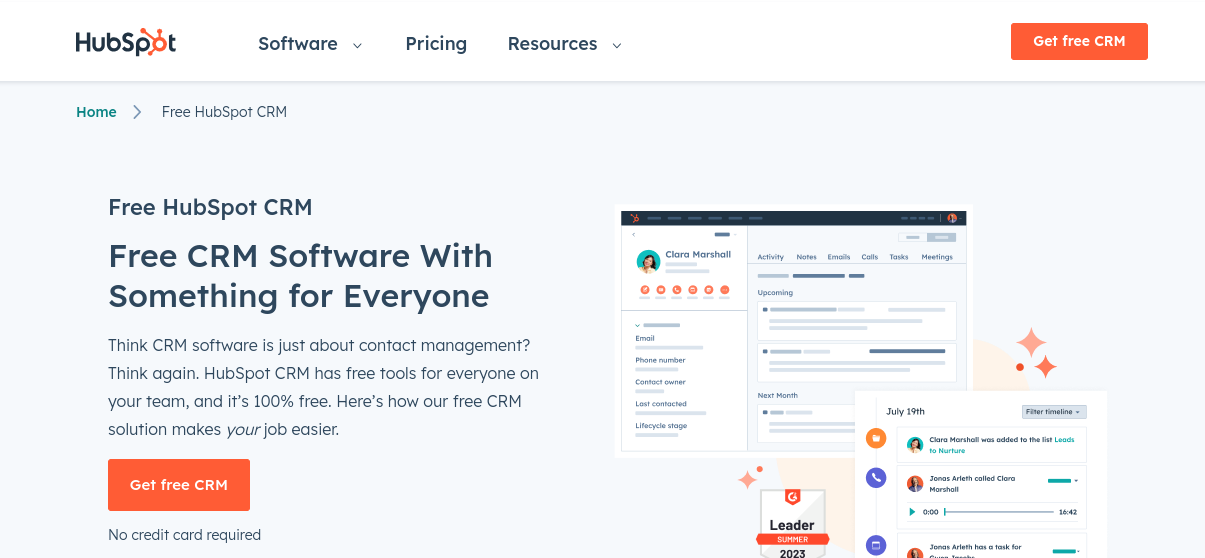Toggle the view switch above the Meetings tab
Viewport: 1205px width, 558px height.
[x=927, y=237]
